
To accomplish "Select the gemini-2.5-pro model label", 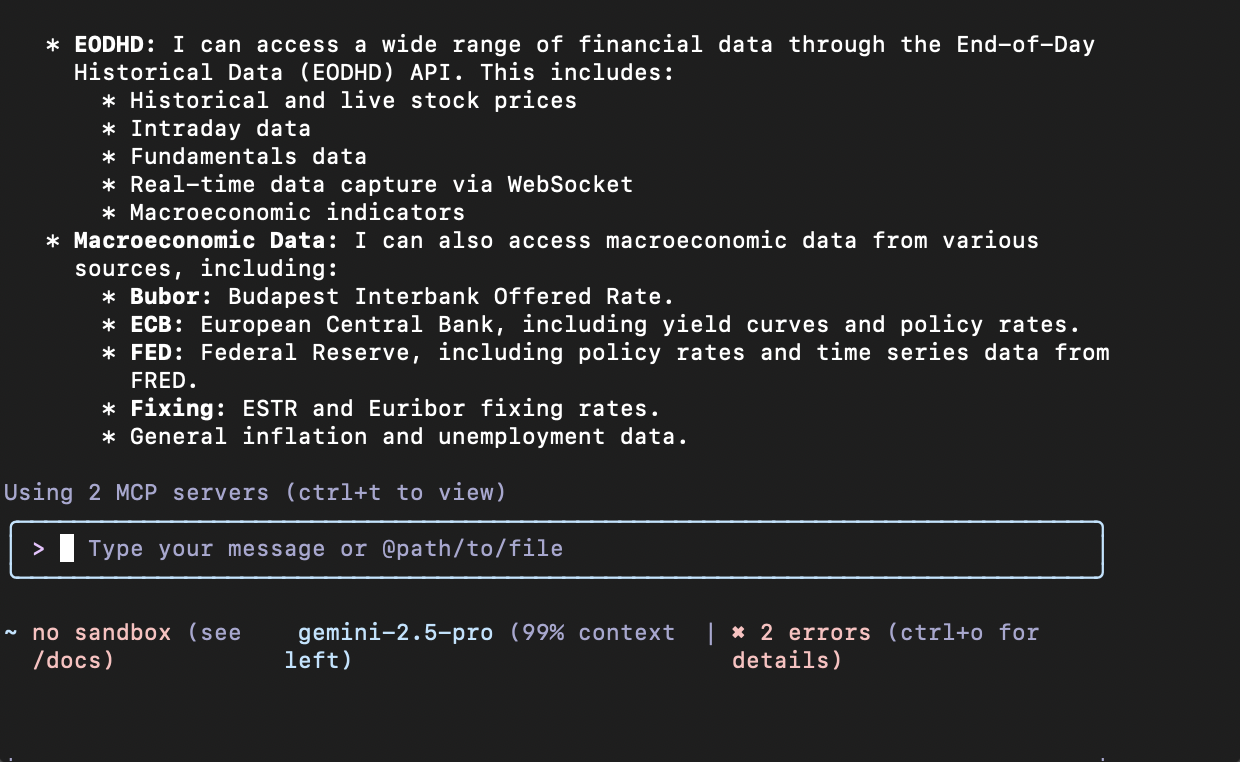I will pos(395,632).
